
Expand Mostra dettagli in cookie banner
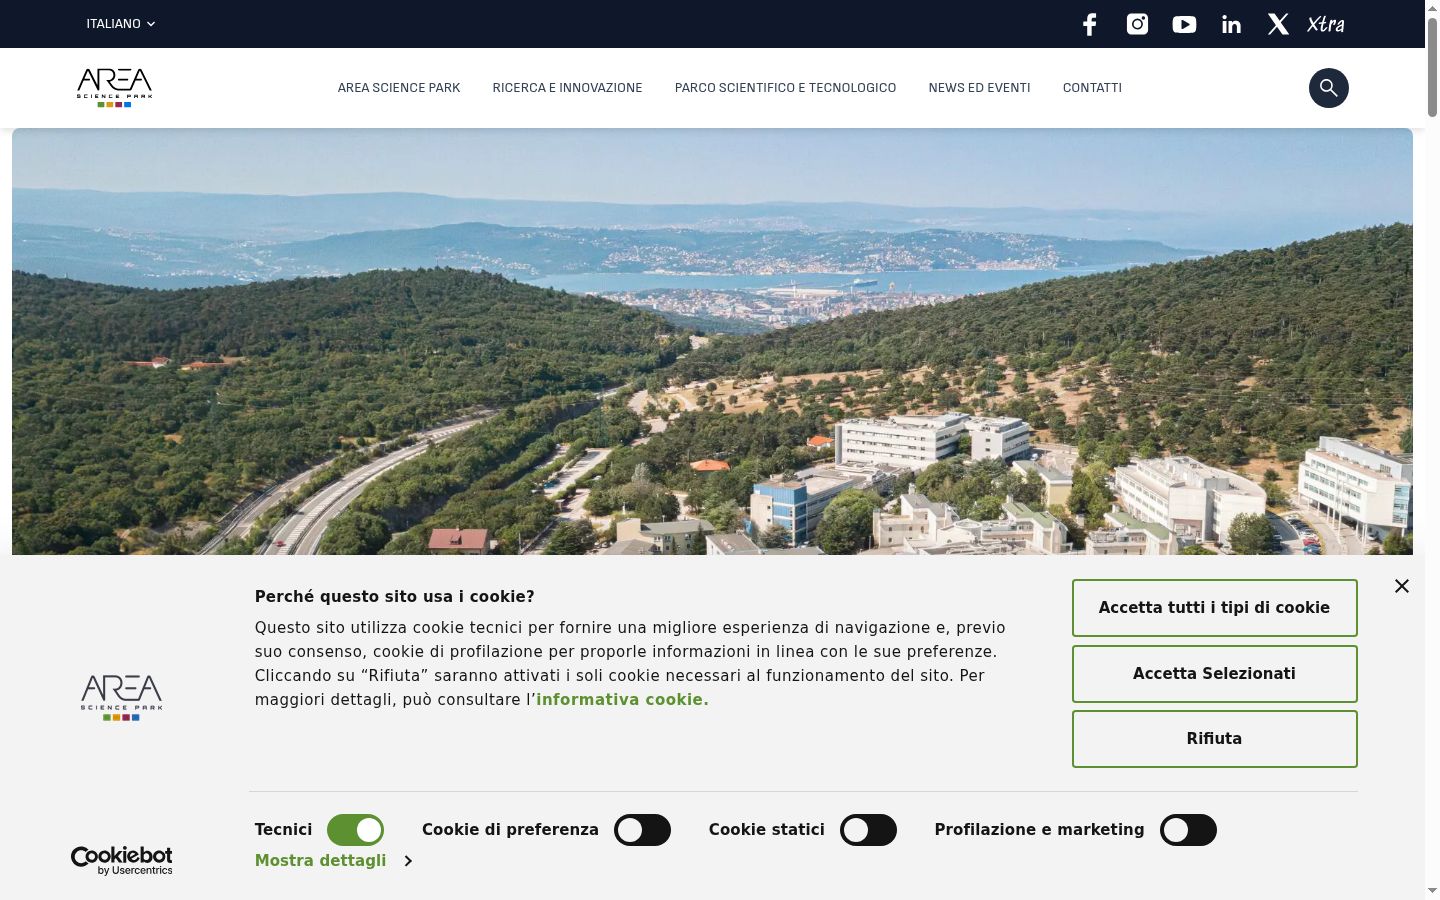pyautogui.click(x=333, y=861)
